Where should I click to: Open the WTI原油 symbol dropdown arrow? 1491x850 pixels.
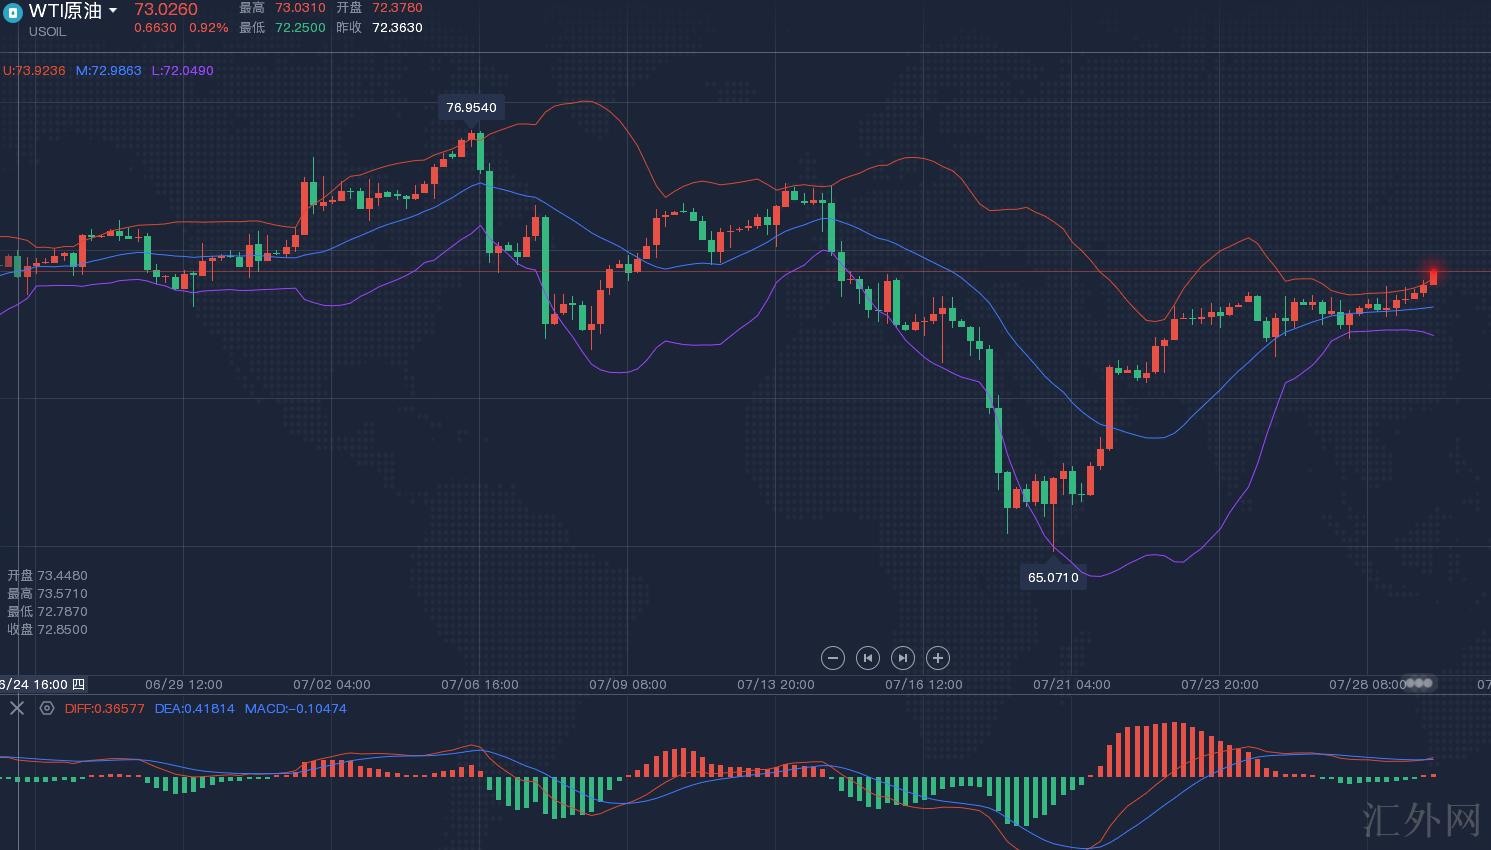[113, 11]
